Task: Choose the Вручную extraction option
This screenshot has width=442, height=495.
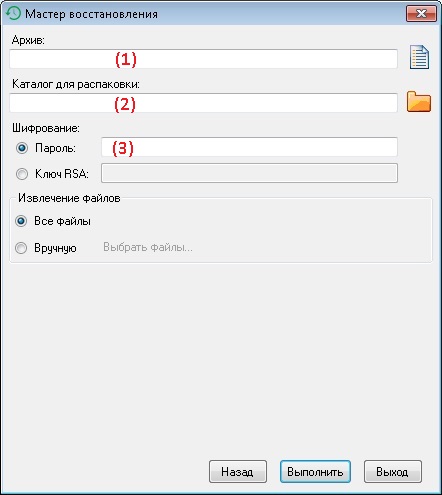Action: point(21,248)
